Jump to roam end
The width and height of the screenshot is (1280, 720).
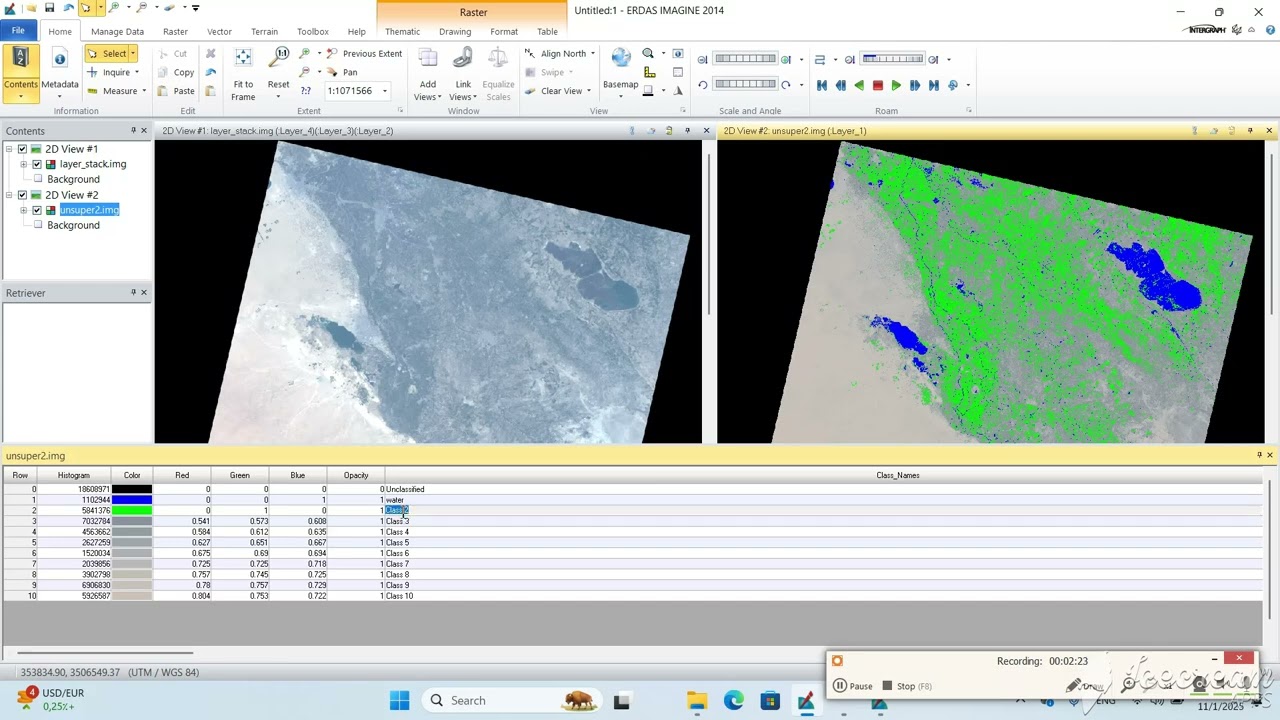pos(934,86)
